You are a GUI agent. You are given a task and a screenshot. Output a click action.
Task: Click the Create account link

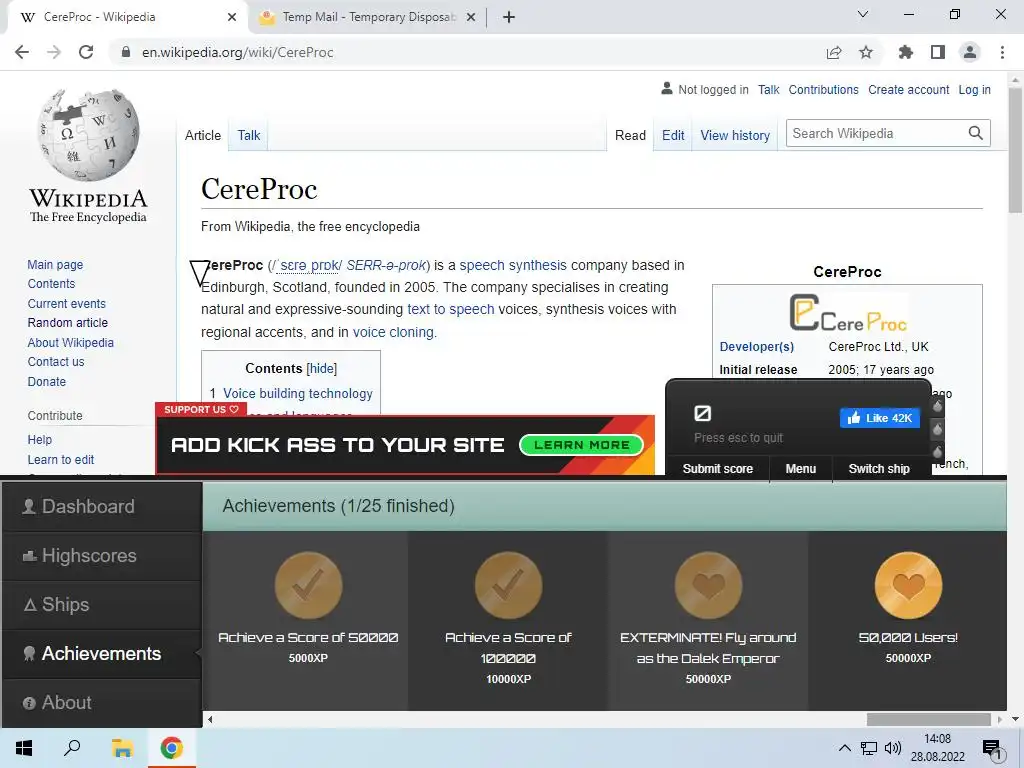point(908,89)
